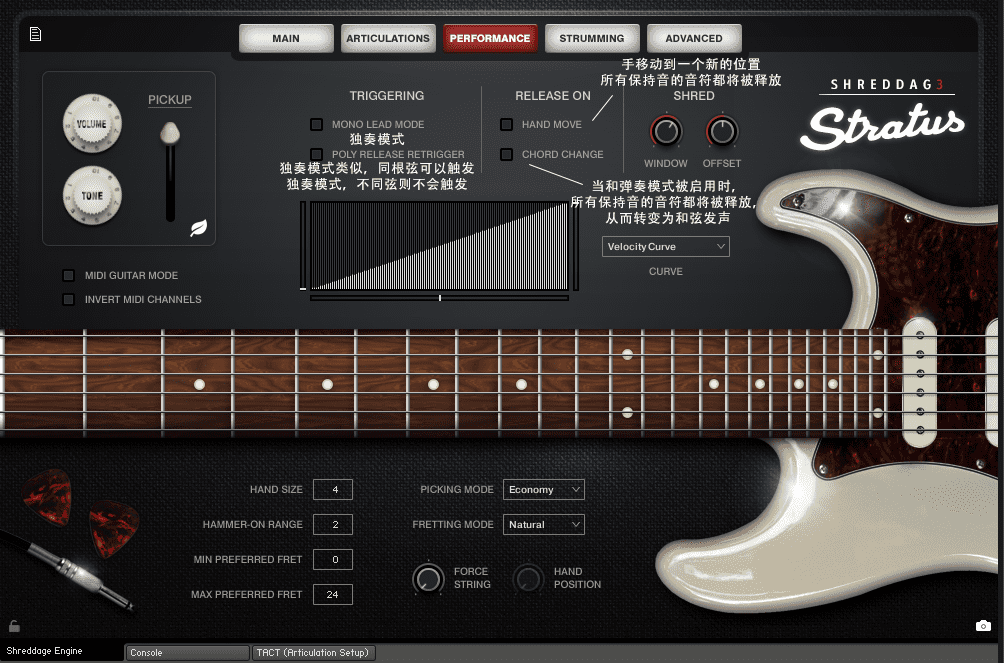Click the HAMMER-ON RANGE value field

click(x=333, y=525)
